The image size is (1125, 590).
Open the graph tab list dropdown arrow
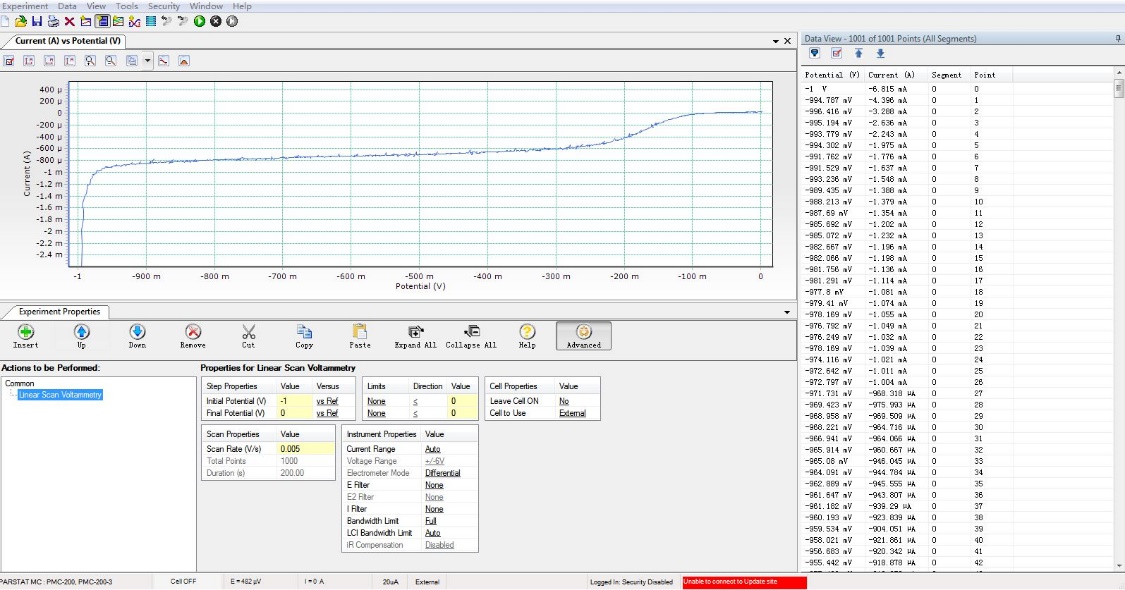[775, 41]
